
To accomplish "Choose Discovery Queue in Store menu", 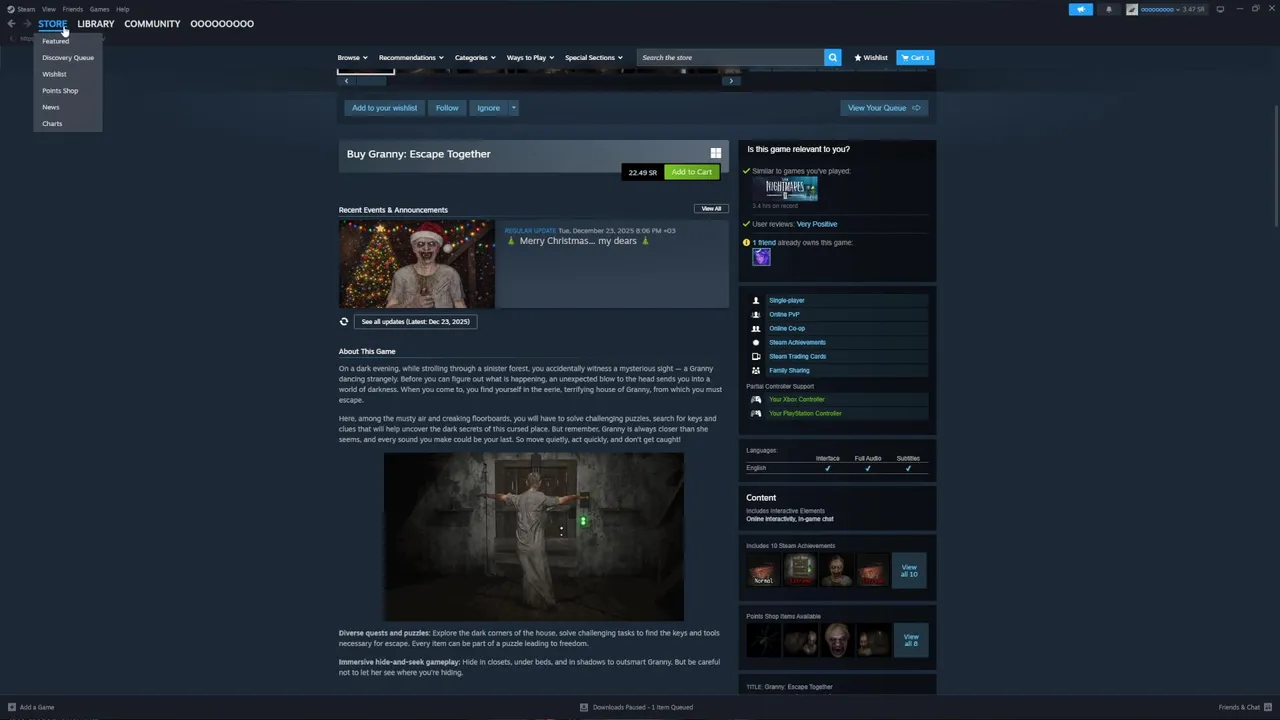I will (x=68, y=58).
